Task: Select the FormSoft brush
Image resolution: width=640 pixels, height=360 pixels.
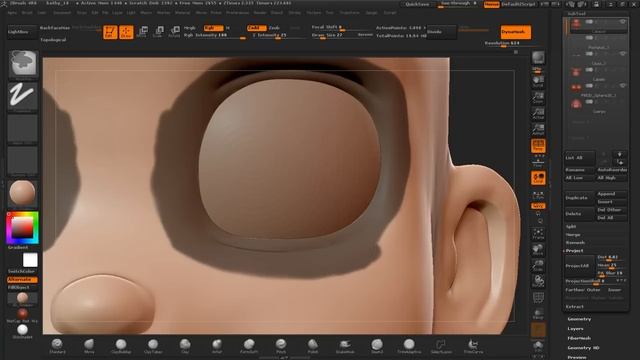Action: (249, 346)
